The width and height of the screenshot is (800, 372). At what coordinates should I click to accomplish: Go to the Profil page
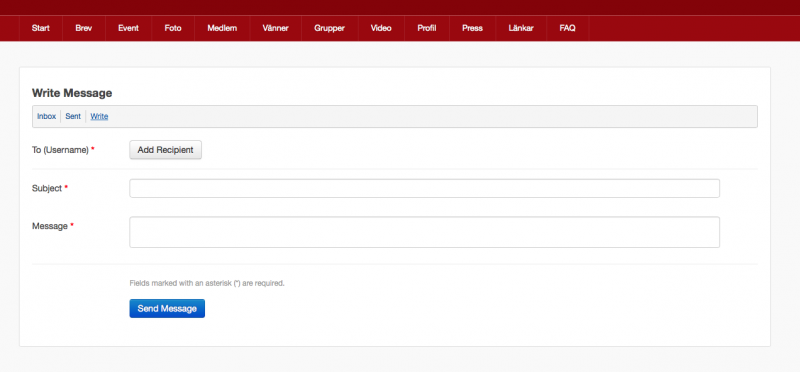427,29
